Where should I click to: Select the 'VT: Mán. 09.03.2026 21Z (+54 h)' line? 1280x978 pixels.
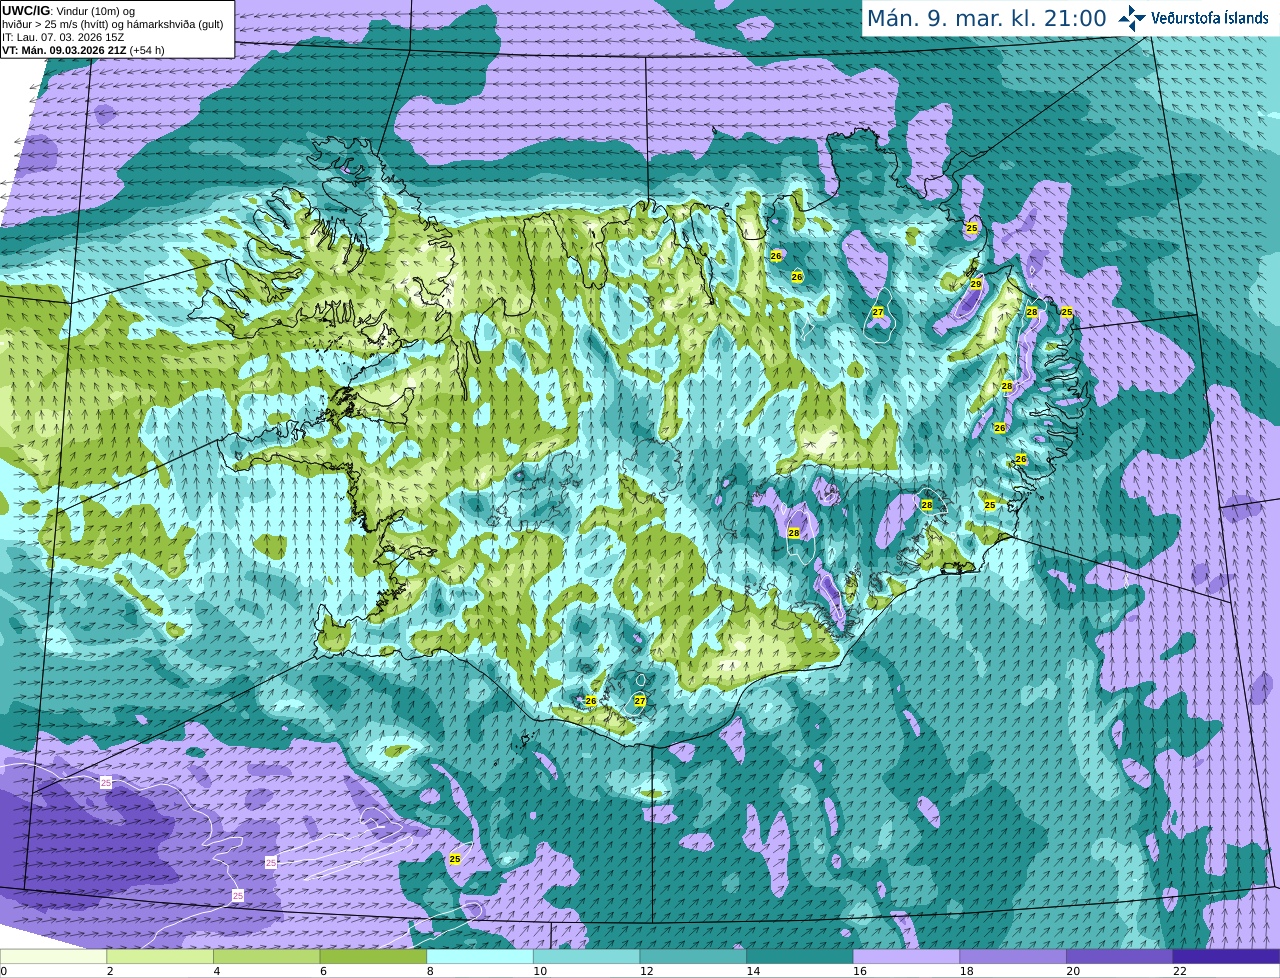(83, 50)
